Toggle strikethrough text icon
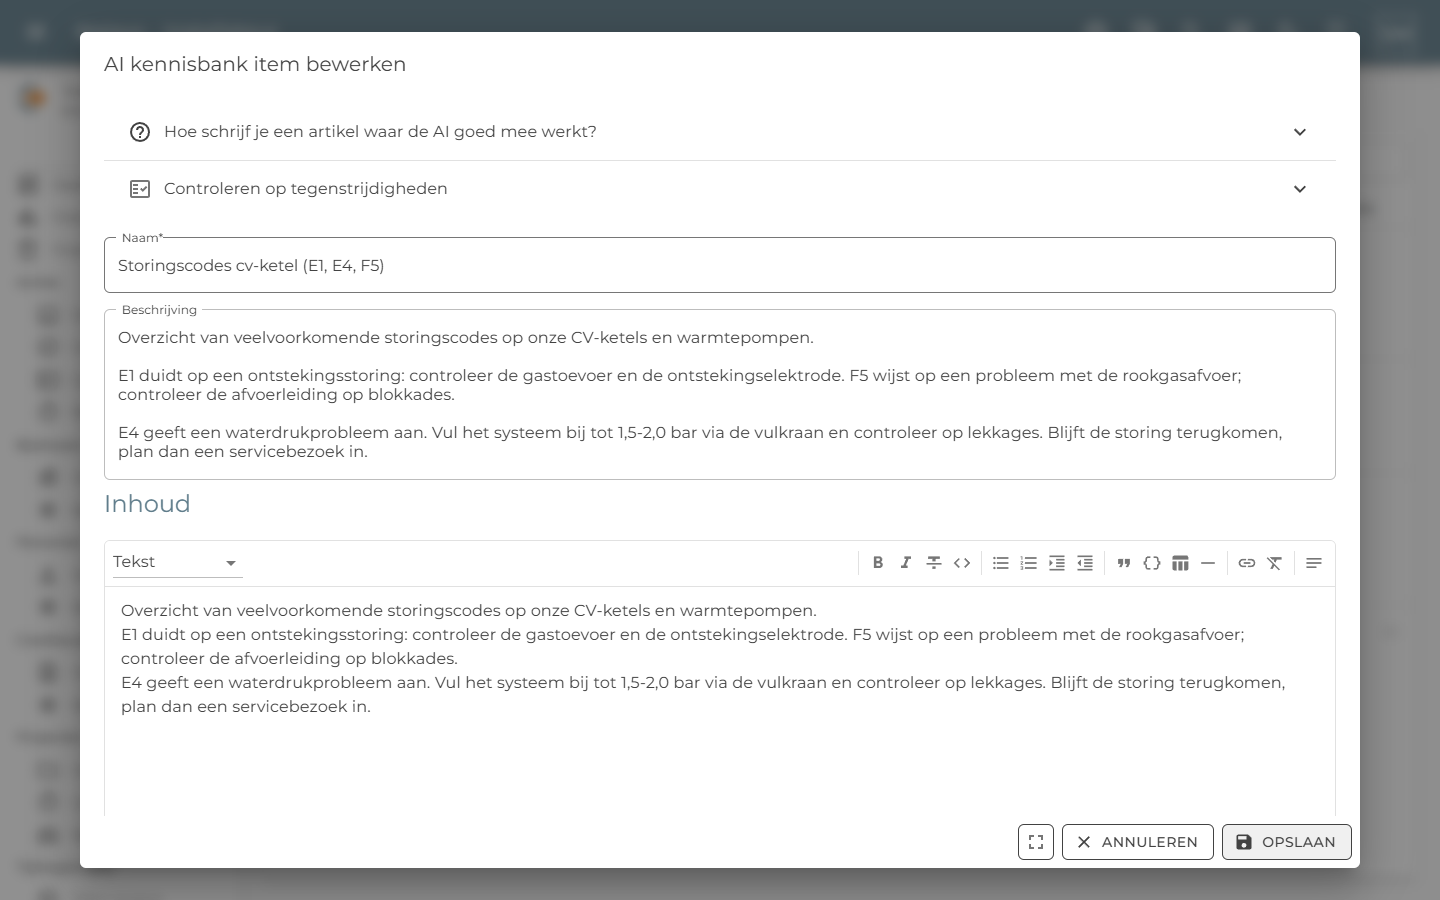 click(x=934, y=563)
